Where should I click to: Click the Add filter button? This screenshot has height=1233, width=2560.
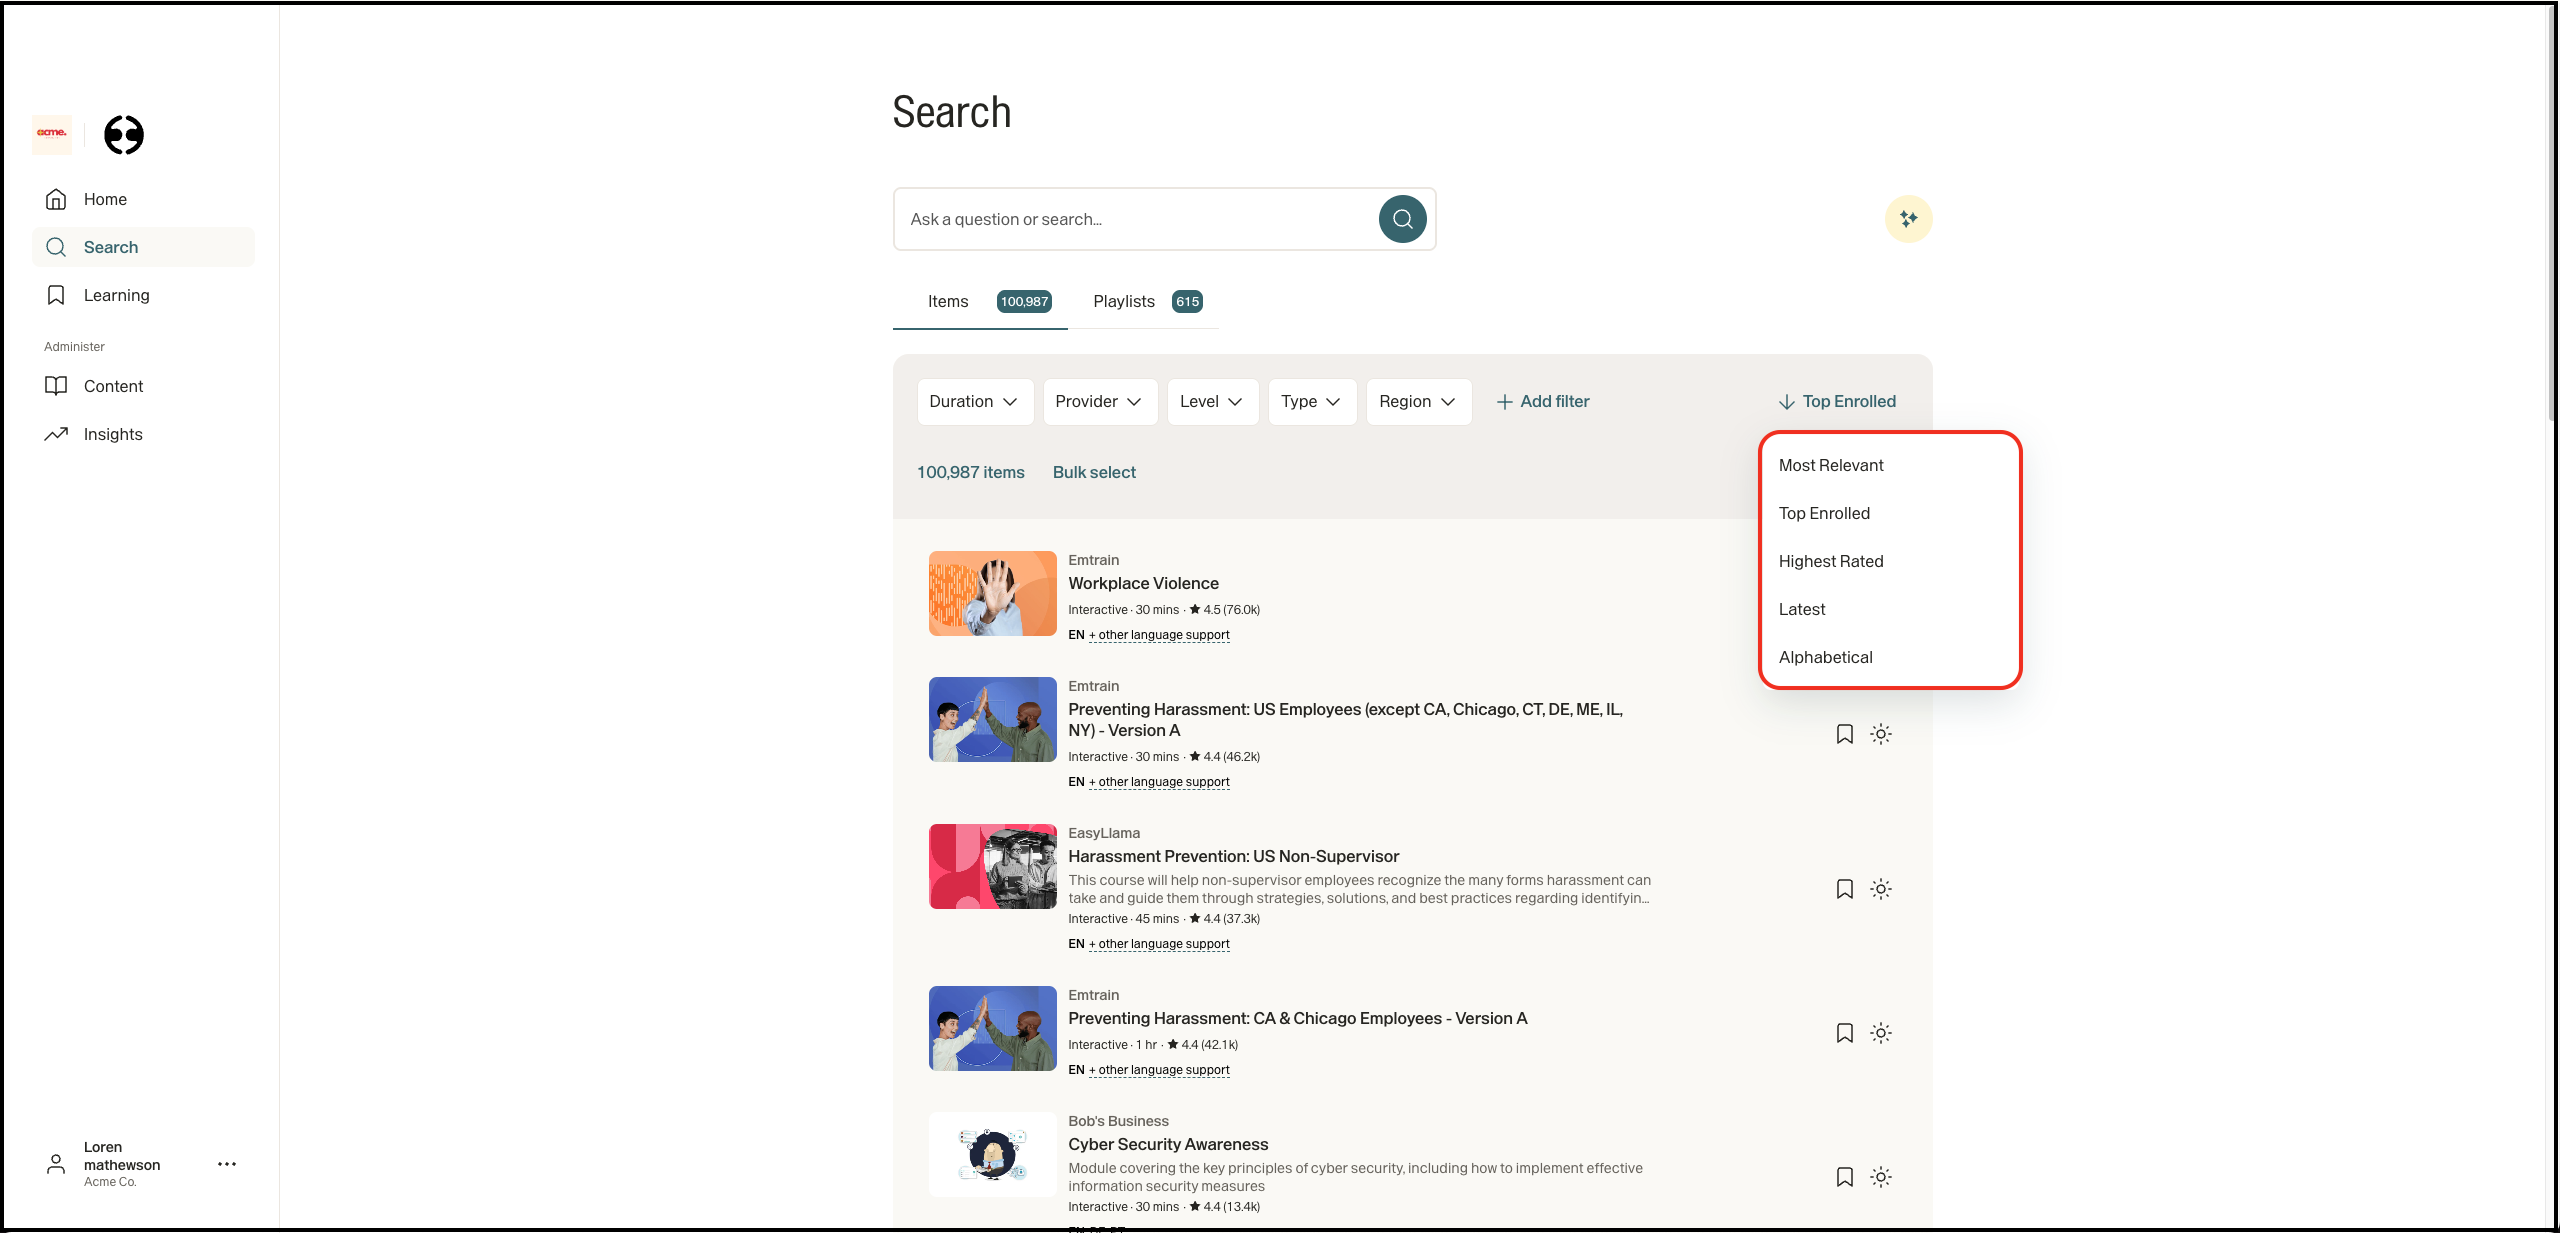(1543, 401)
